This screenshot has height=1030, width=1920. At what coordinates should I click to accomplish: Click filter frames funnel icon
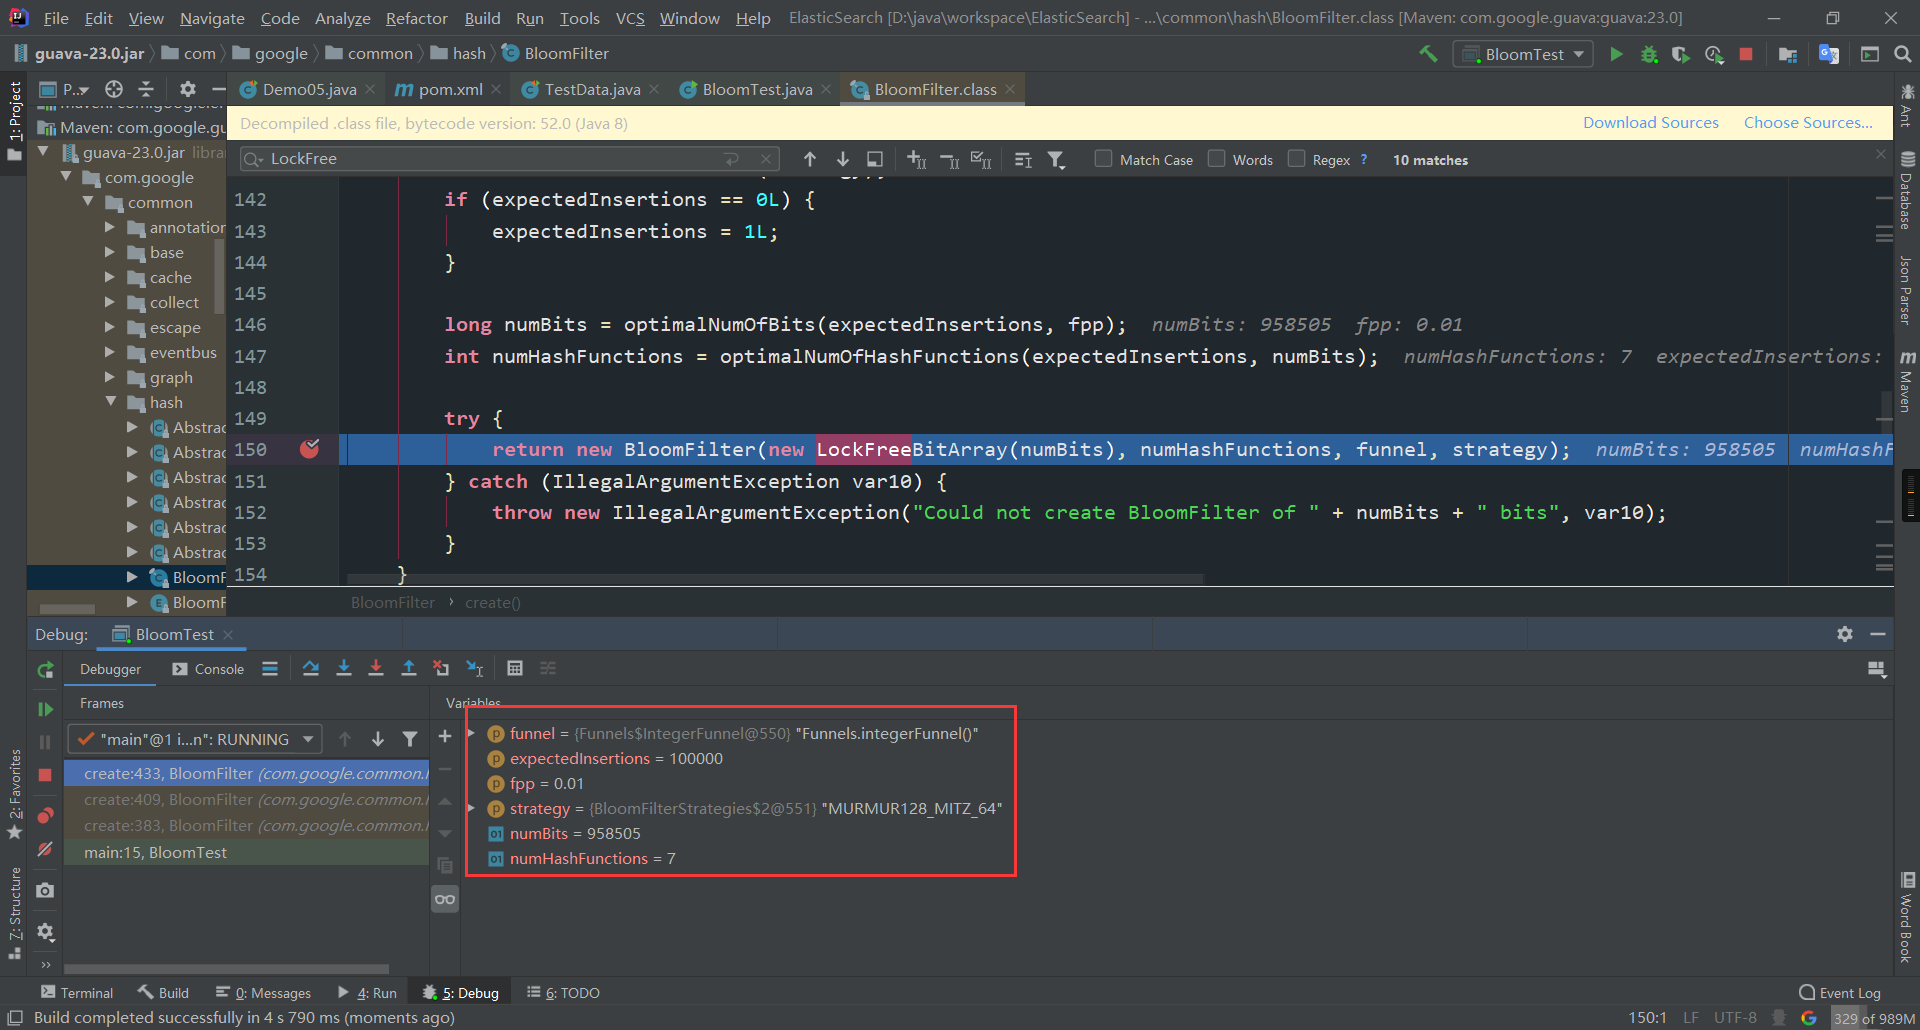410,739
